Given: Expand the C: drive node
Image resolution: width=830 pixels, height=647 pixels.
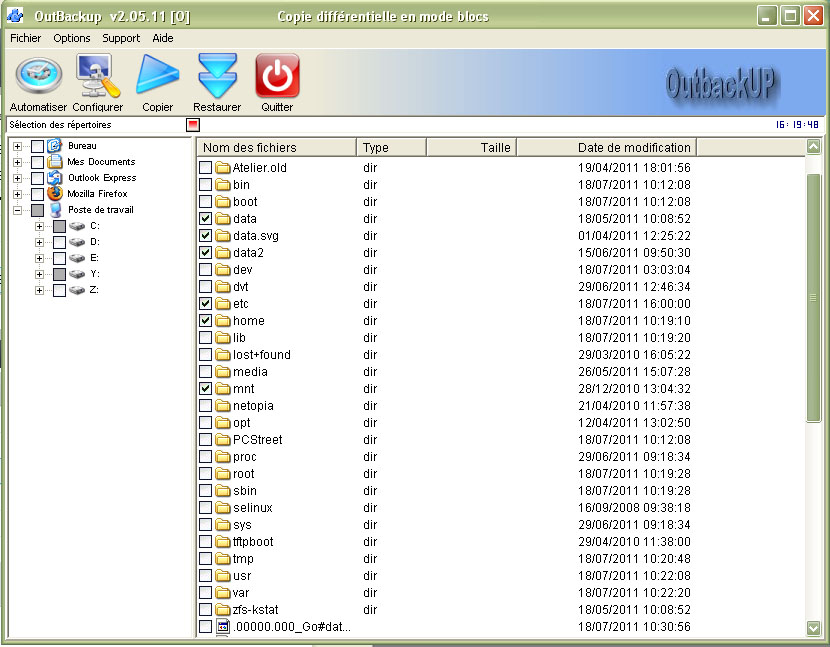Looking at the screenshot, I should (x=39, y=227).
